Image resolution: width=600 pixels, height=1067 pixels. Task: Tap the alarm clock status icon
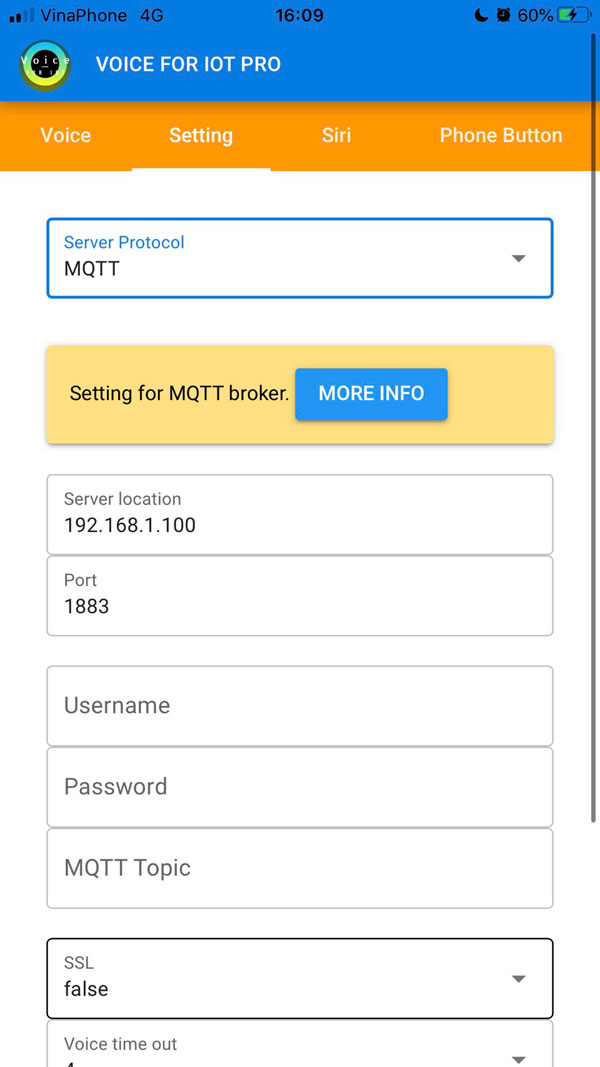(503, 16)
